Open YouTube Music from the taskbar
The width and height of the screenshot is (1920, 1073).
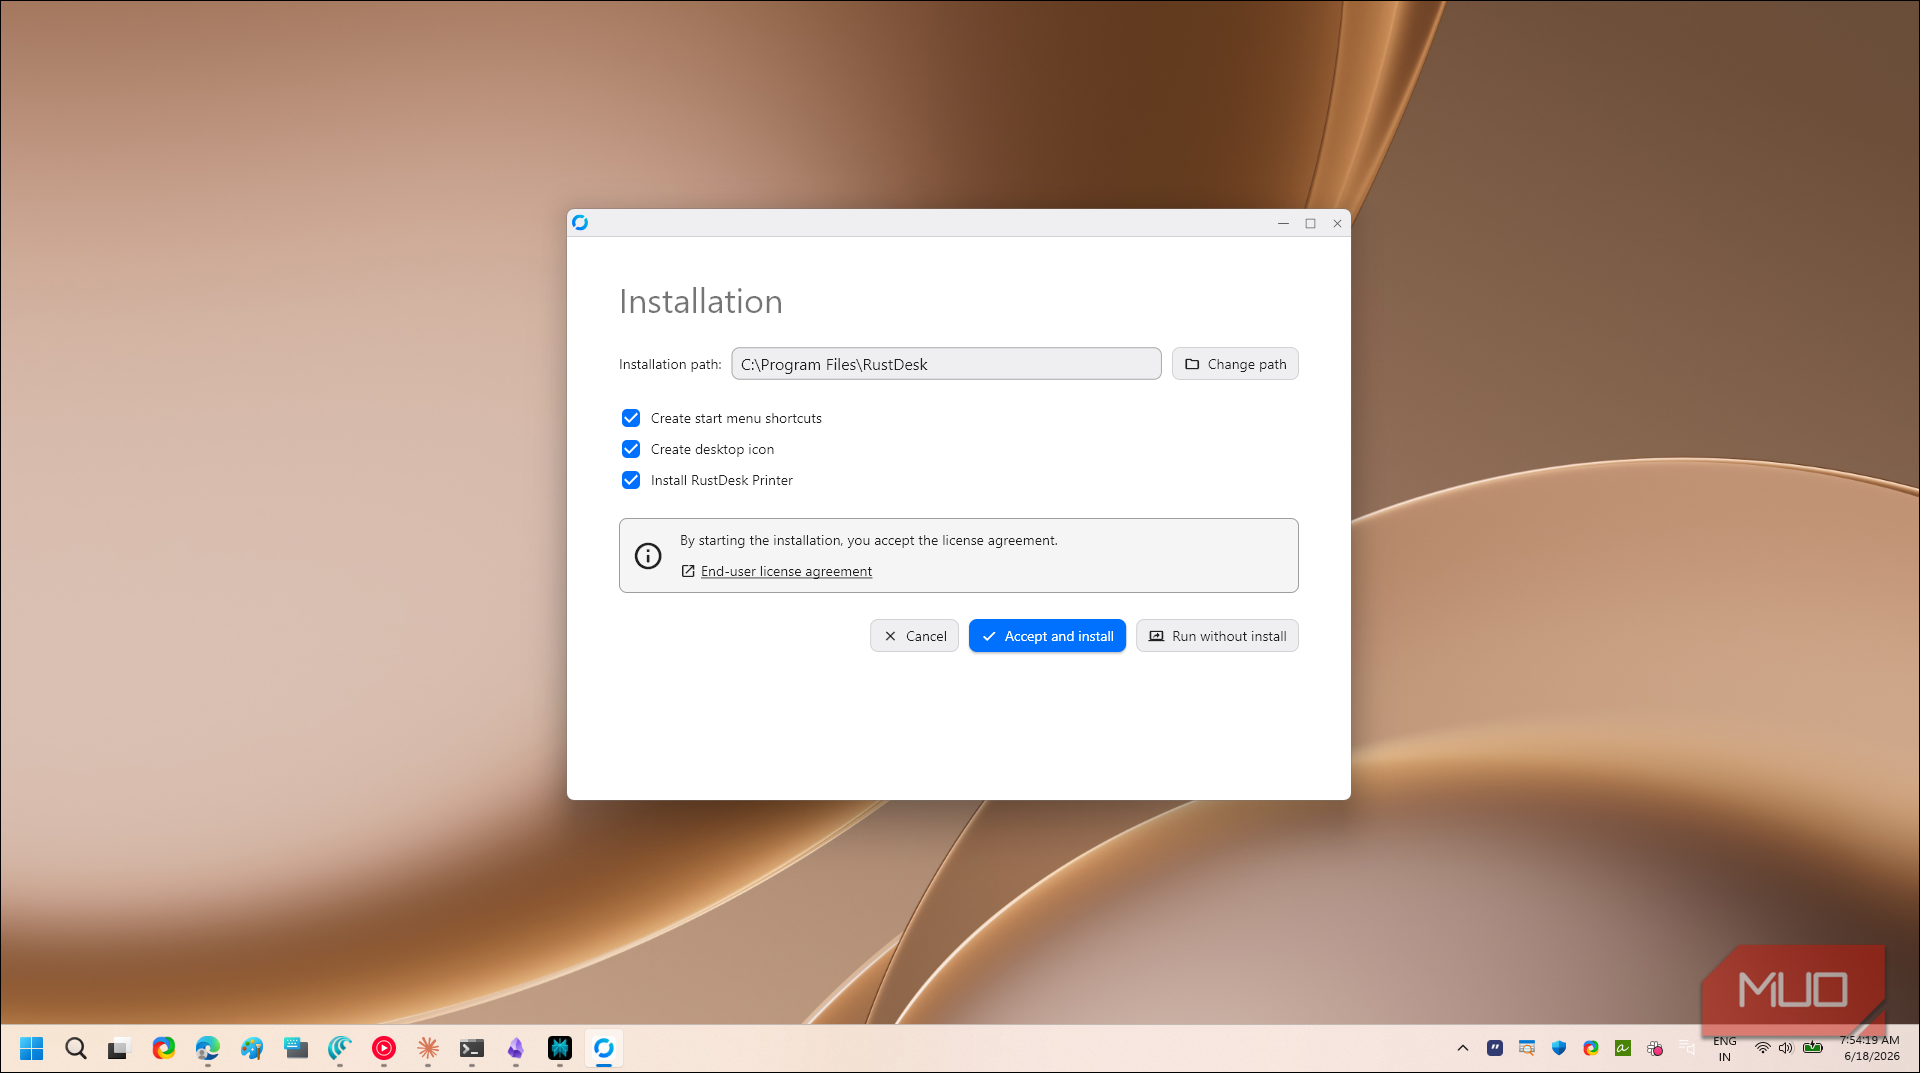384,1048
